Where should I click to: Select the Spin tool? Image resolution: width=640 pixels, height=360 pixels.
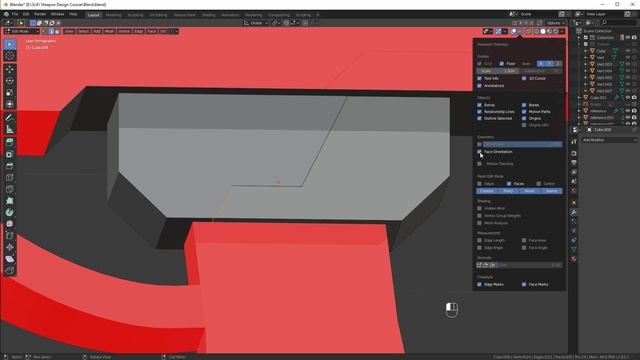10,212
